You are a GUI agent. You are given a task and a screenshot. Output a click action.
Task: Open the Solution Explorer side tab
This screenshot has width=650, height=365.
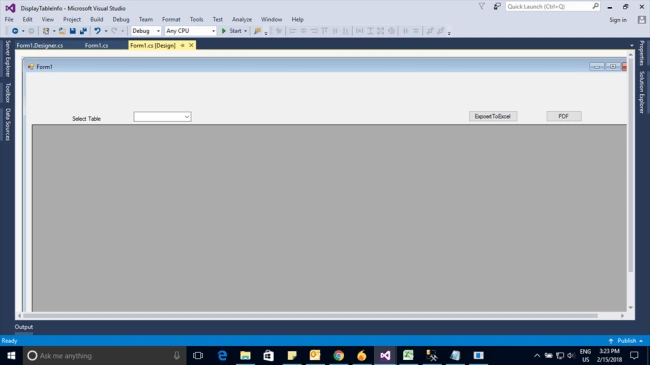(x=642, y=92)
